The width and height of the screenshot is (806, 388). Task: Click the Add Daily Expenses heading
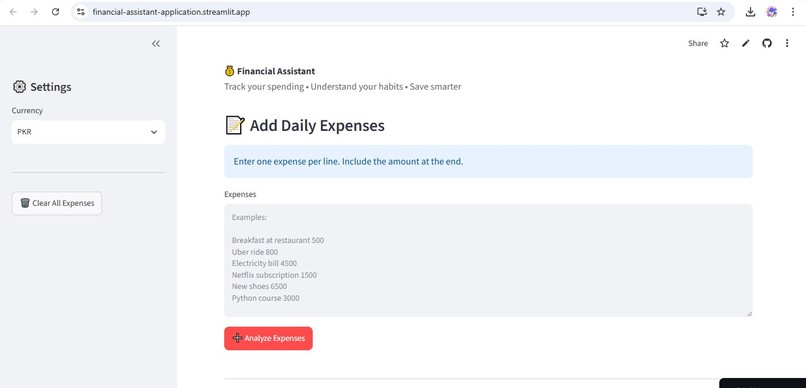(x=317, y=125)
